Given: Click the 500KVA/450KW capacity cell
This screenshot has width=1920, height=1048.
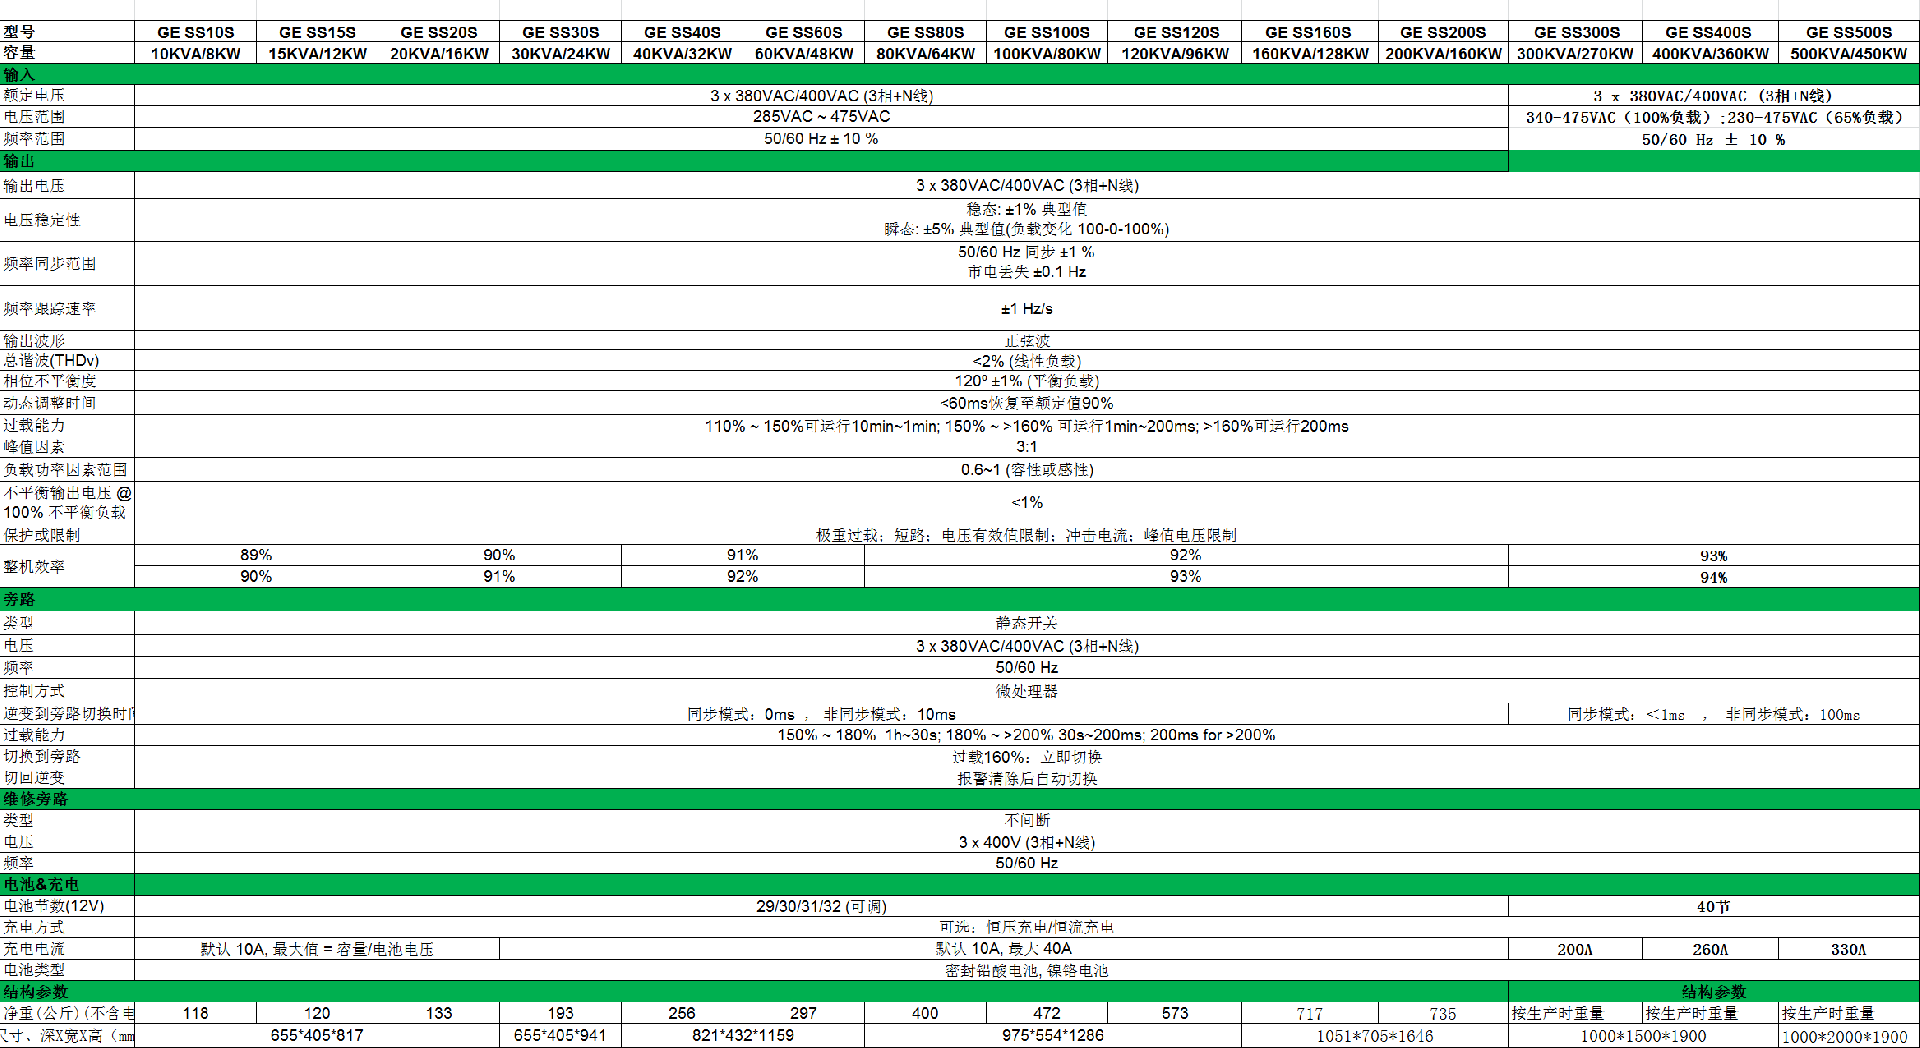Looking at the screenshot, I should pos(1848,53).
